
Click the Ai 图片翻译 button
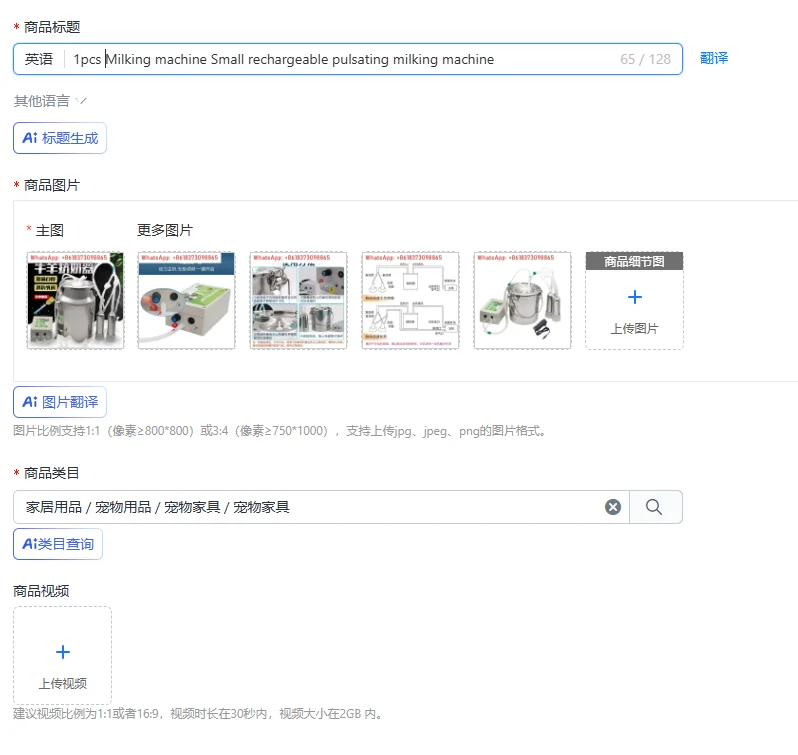tap(60, 402)
